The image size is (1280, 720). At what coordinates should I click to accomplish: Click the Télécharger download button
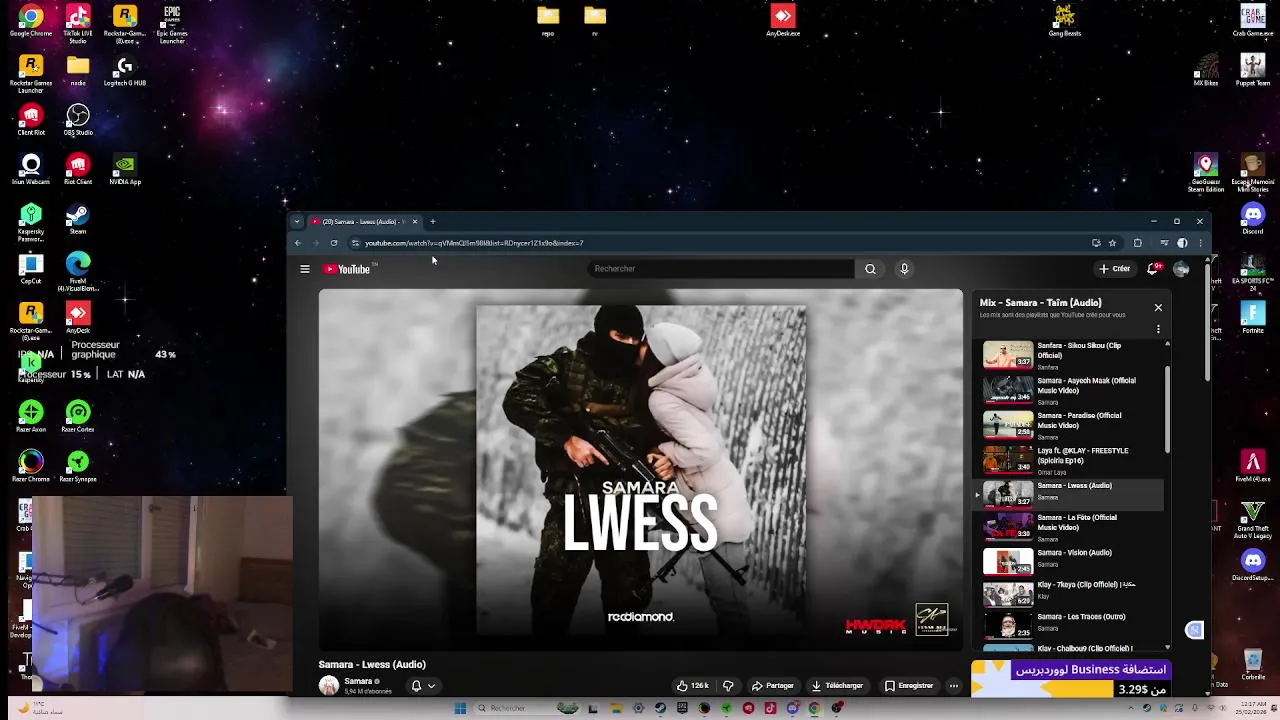pyautogui.click(x=837, y=686)
